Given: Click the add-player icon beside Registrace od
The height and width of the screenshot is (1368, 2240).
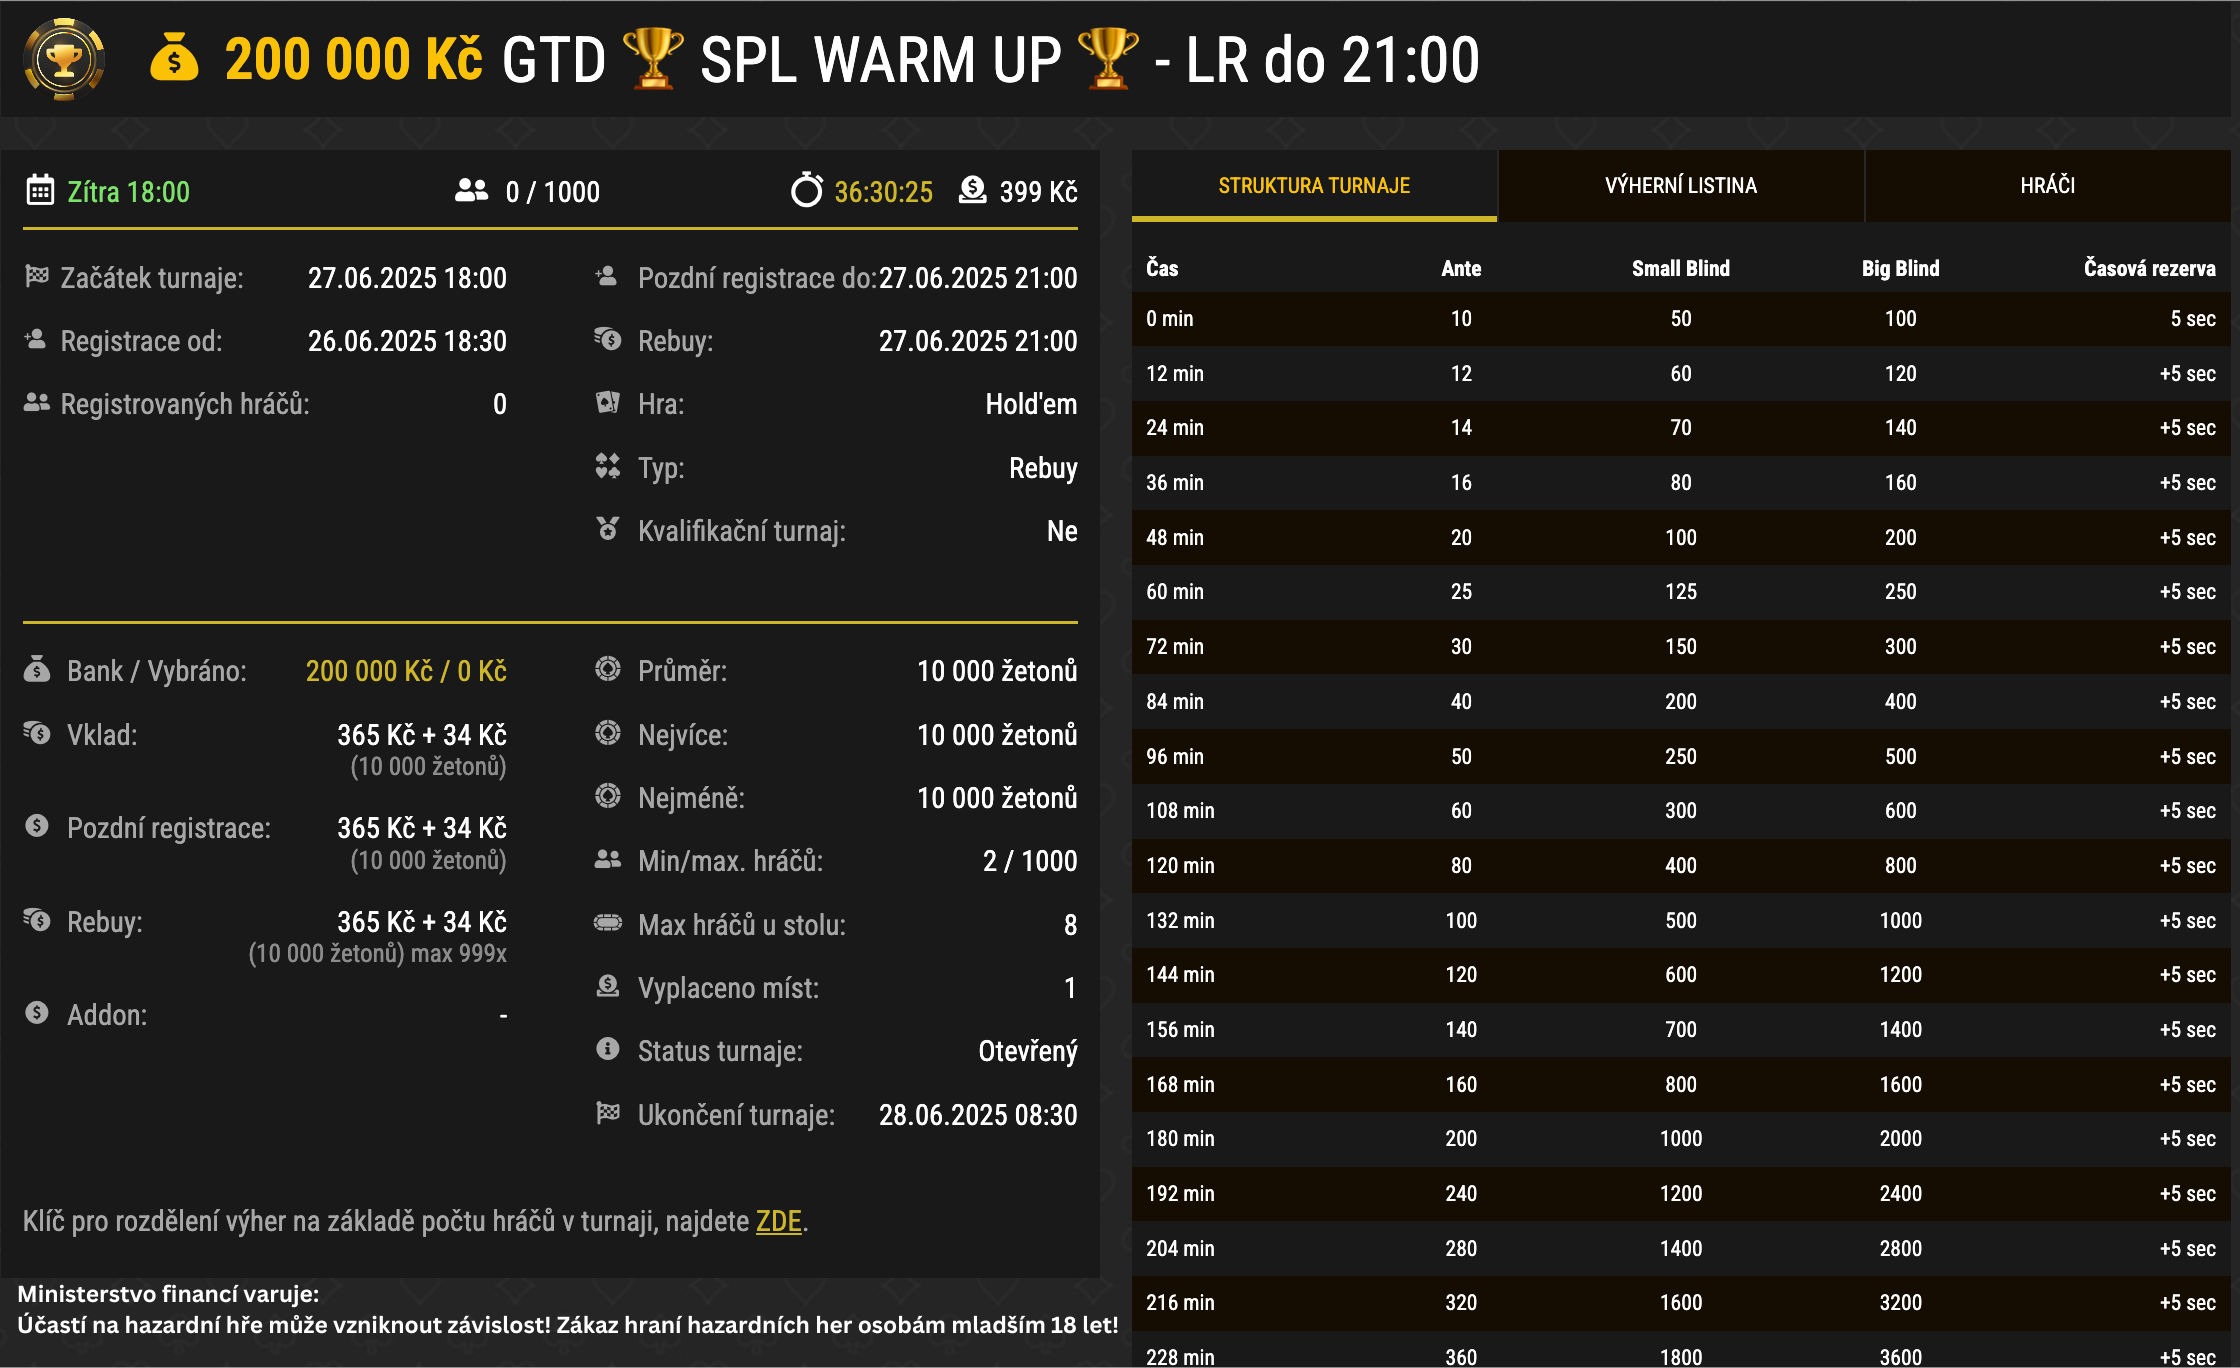Looking at the screenshot, I should coord(34,340).
